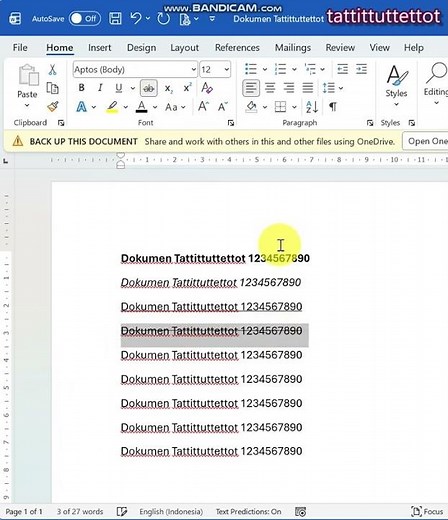The image size is (448, 520).
Task: Click the Sort A-Z icon
Action: click(x=312, y=107)
